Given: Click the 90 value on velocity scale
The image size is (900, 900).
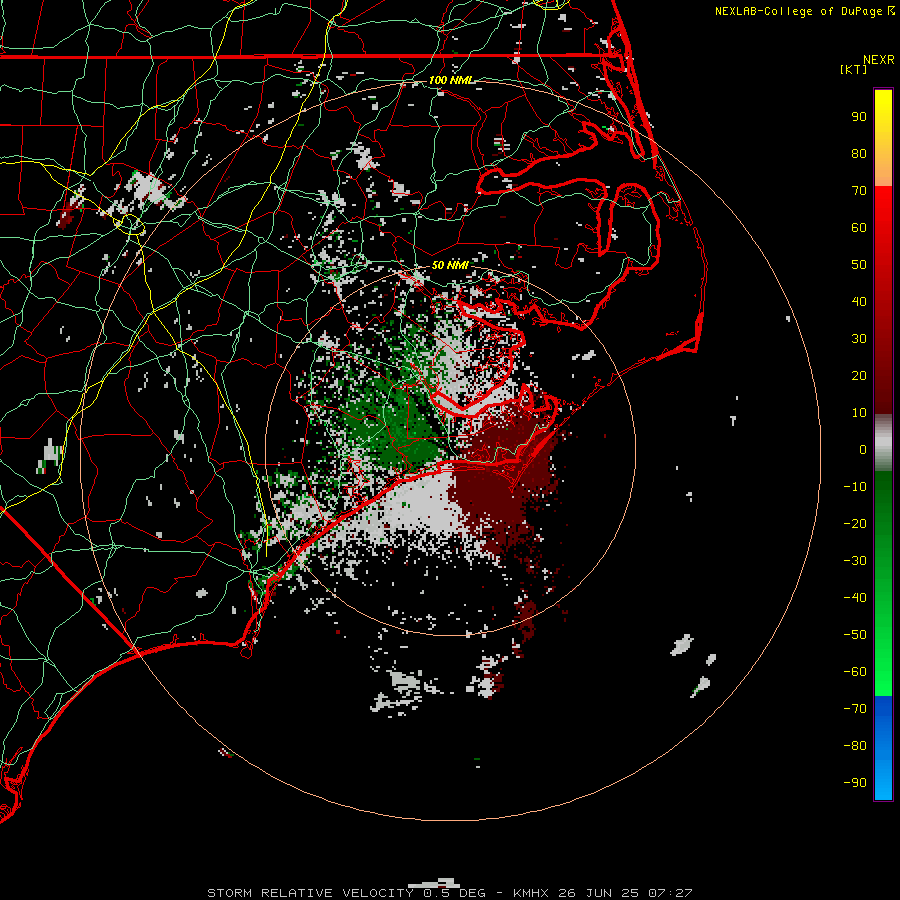Looking at the screenshot, I should point(859,117).
